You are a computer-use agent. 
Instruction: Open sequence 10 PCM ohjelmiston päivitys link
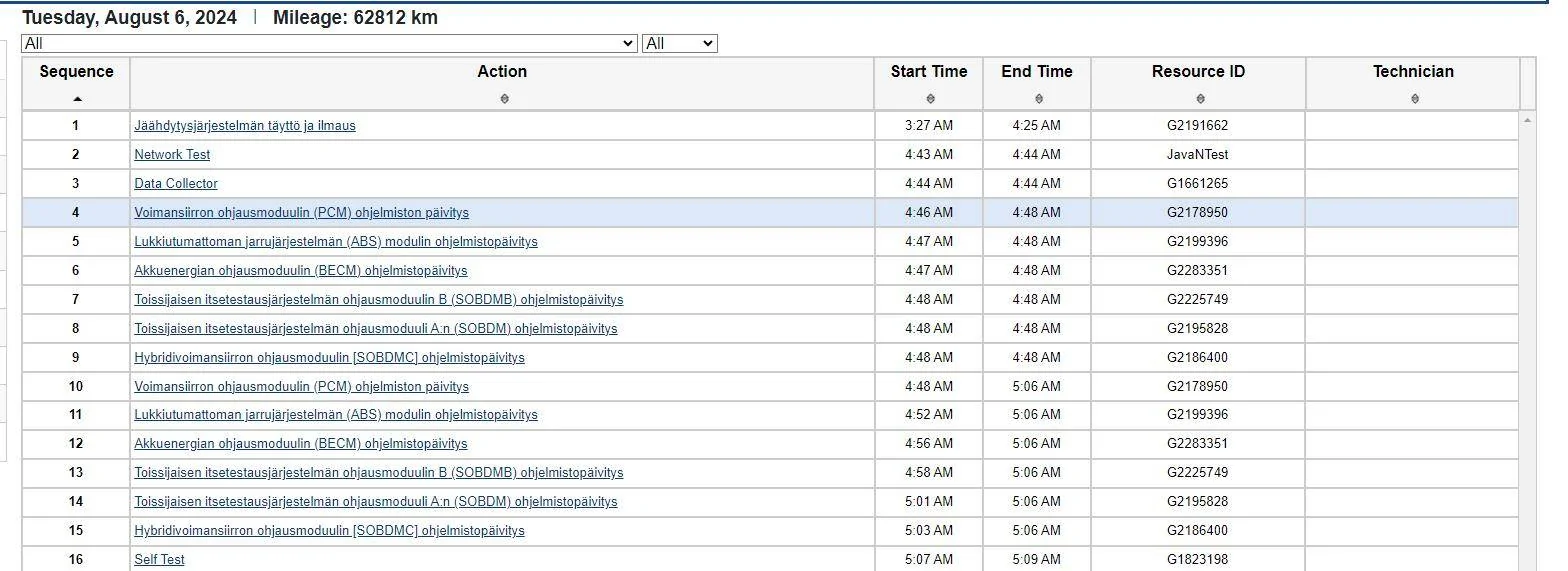click(x=302, y=387)
